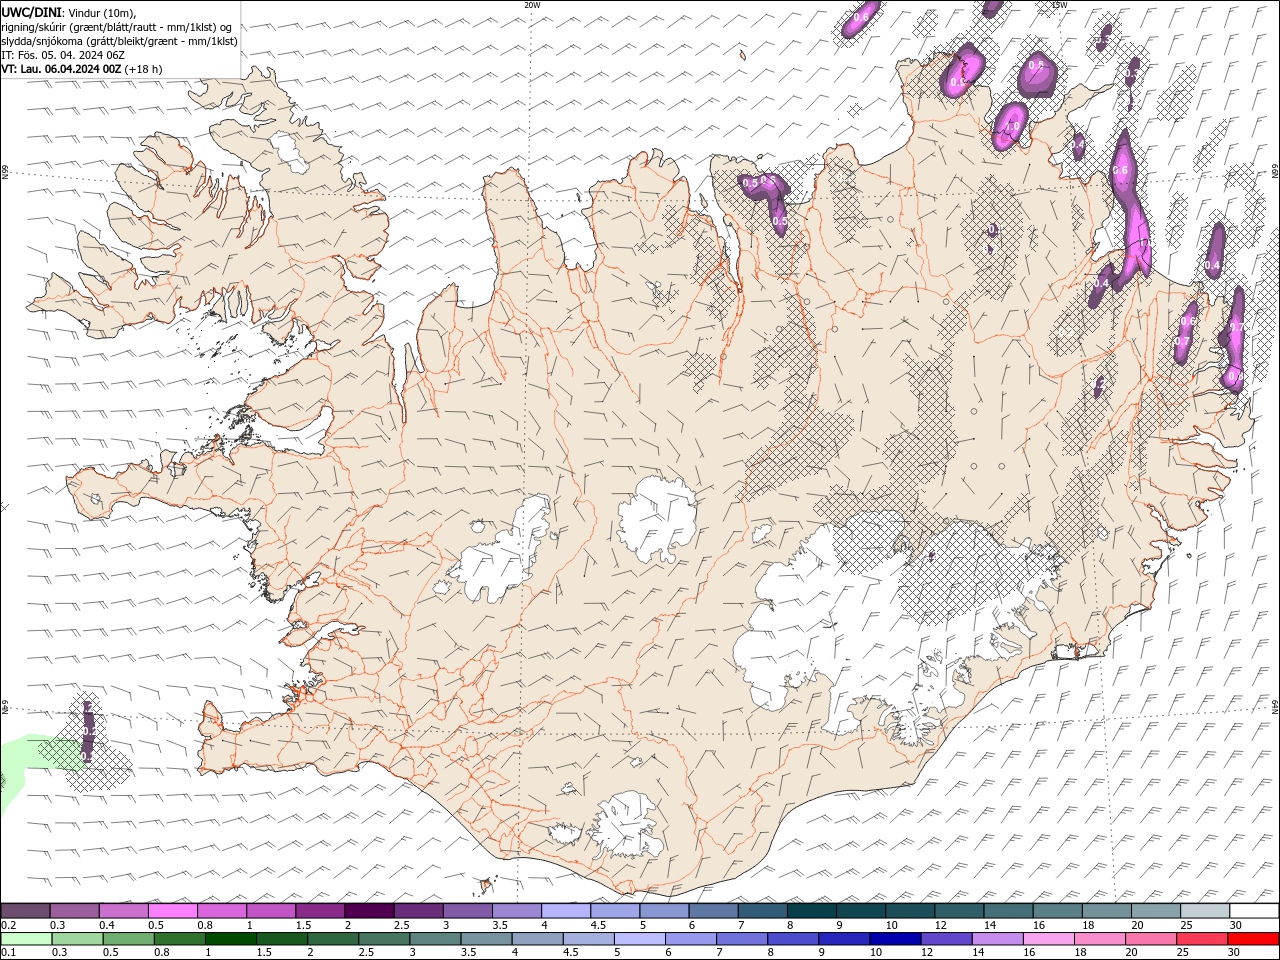Select the light lavender swatch labeled 4, upper scale
Viewport: 1280px width, 960px height.
(x=565, y=911)
